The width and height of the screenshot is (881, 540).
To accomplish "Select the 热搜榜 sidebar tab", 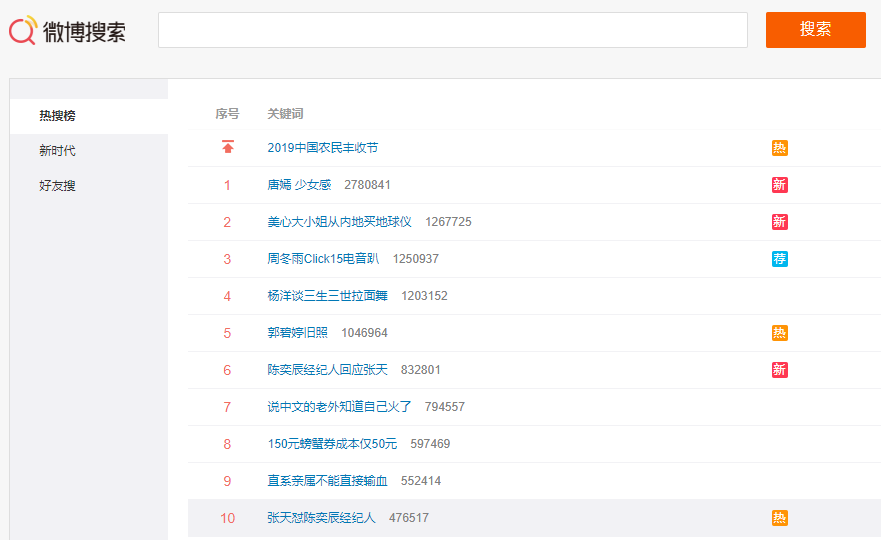I will [x=58, y=116].
